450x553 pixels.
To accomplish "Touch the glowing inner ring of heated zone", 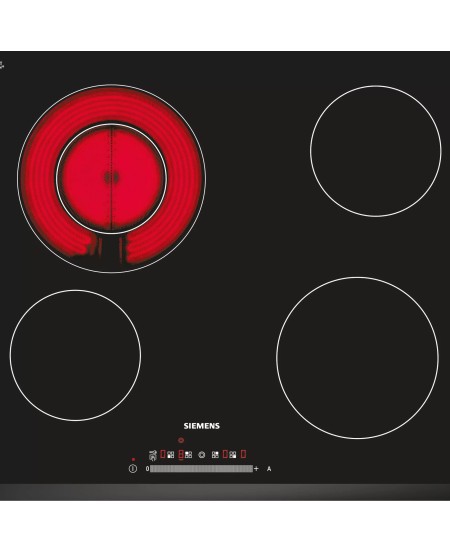I will point(111,178).
